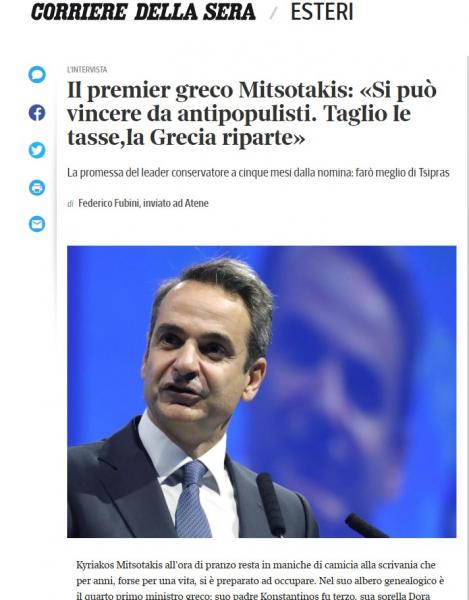Send article with envelope email icon

click(x=37, y=224)
